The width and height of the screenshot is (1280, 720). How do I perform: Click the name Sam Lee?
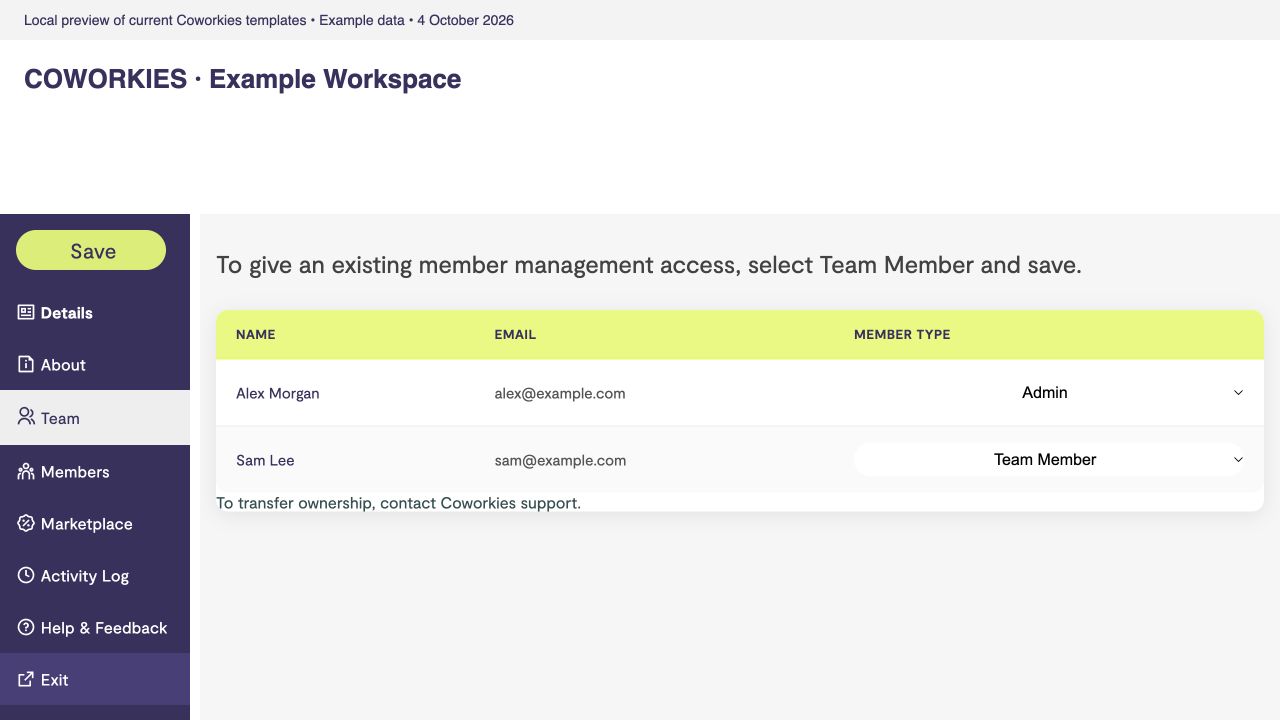pyautogui.click(x=265, y=460)
